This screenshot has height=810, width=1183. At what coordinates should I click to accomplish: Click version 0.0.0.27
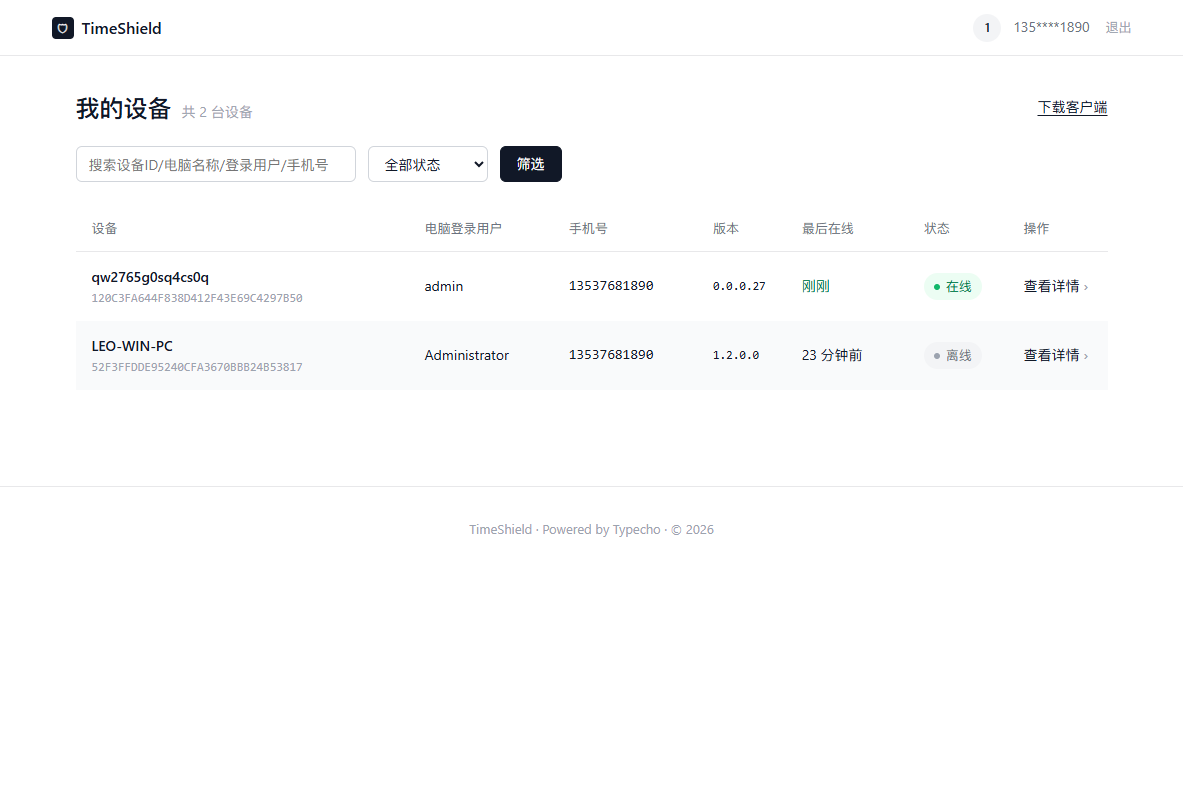tap(739, 287)
